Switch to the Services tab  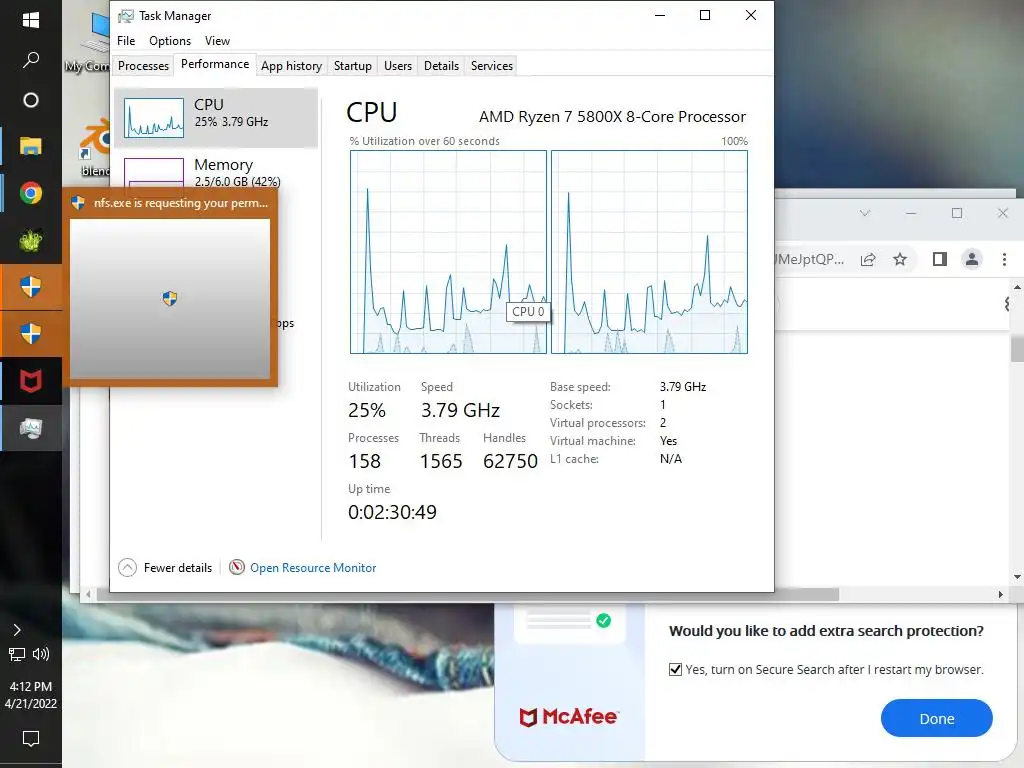pos(492,65)
